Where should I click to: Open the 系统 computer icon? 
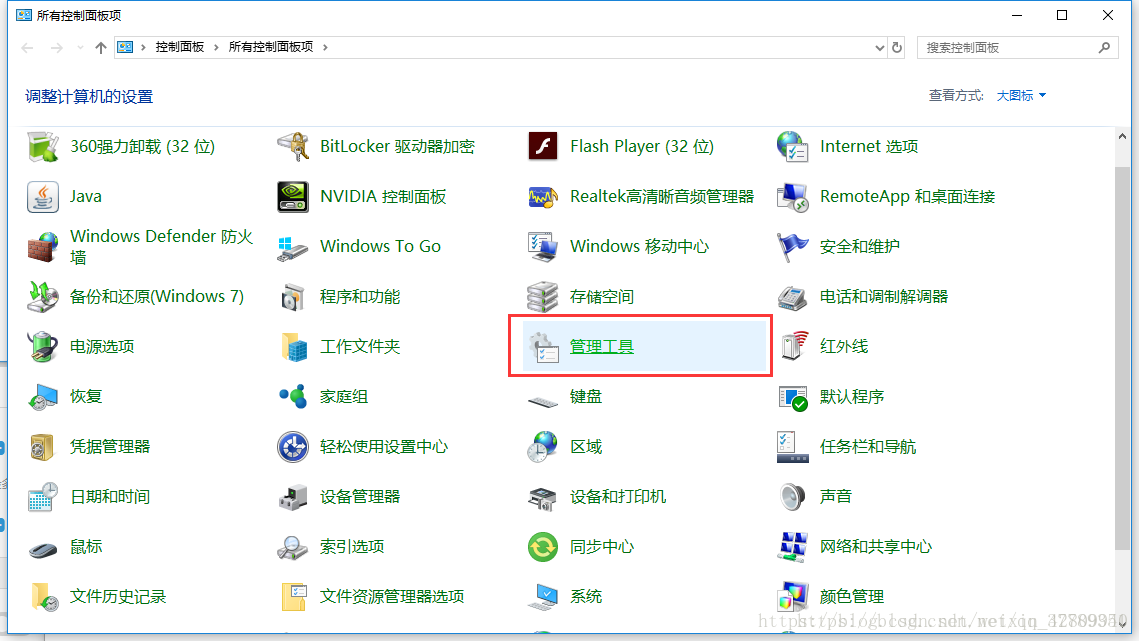543,597
